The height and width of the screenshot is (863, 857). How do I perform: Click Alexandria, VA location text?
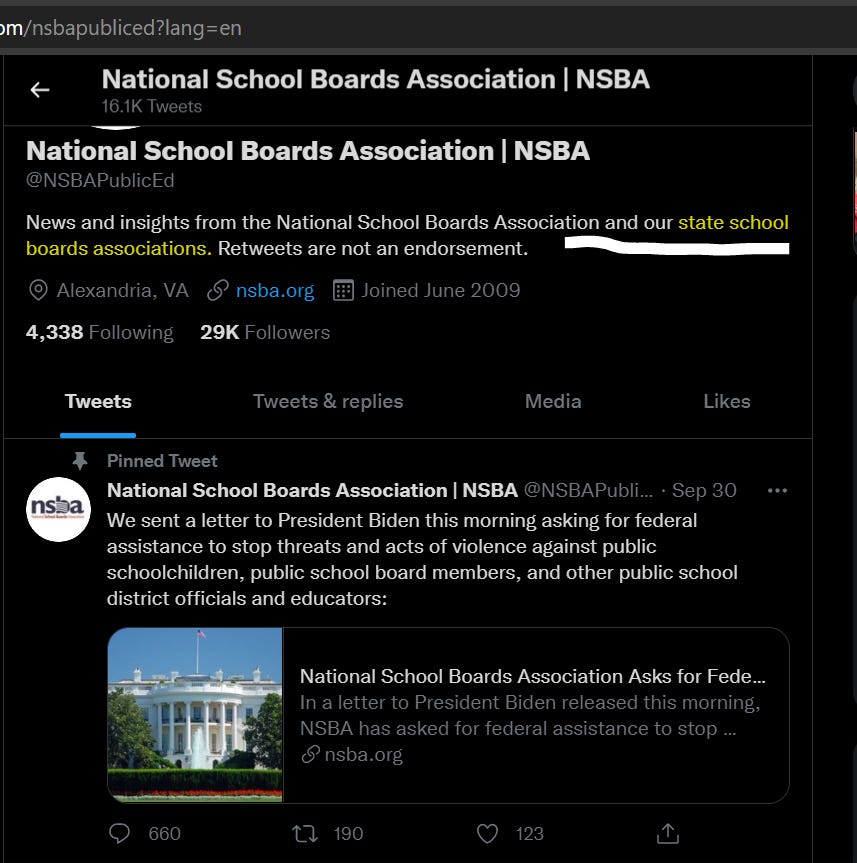point(123,290)
